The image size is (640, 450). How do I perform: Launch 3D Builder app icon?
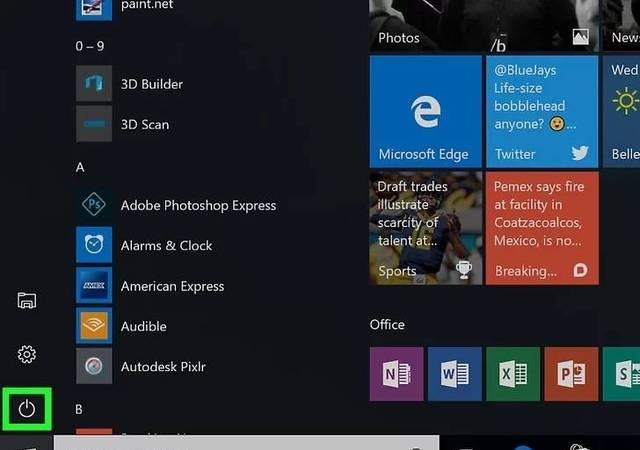click(x=94, y=84)
